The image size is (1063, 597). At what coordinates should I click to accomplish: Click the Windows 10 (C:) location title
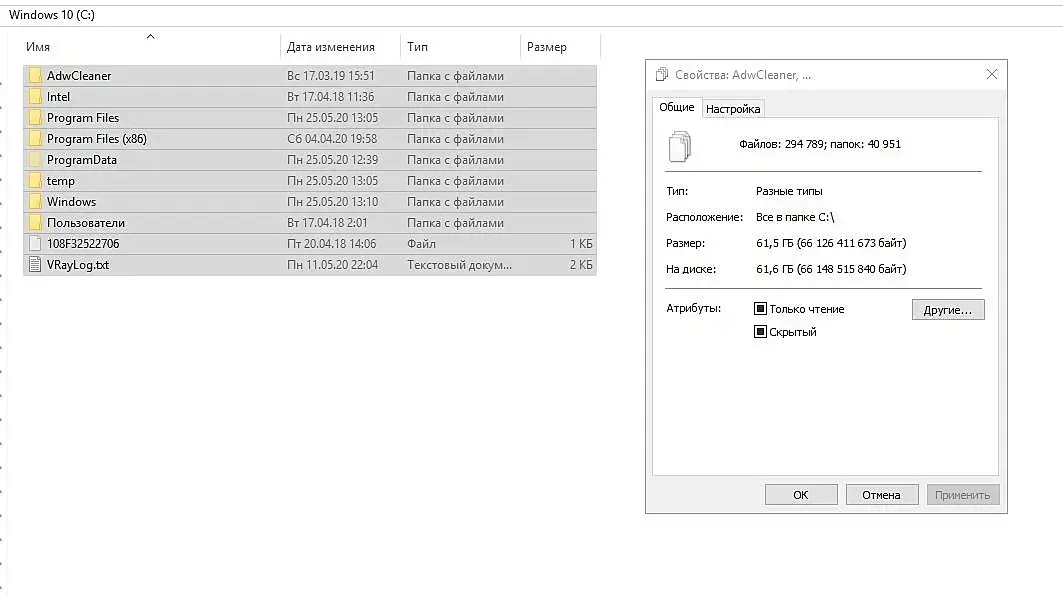pos(52,14)
